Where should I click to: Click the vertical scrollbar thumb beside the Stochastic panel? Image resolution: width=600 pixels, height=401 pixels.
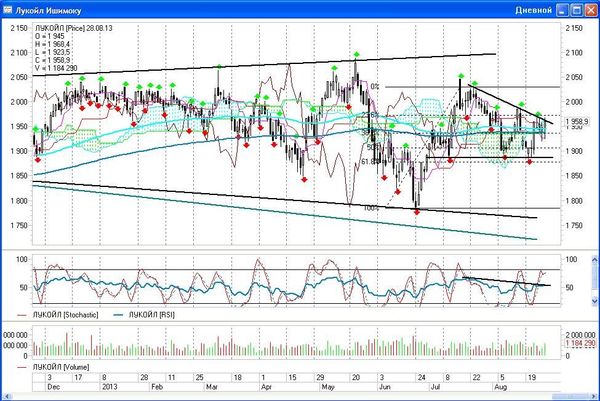click(x=594, y=279)
